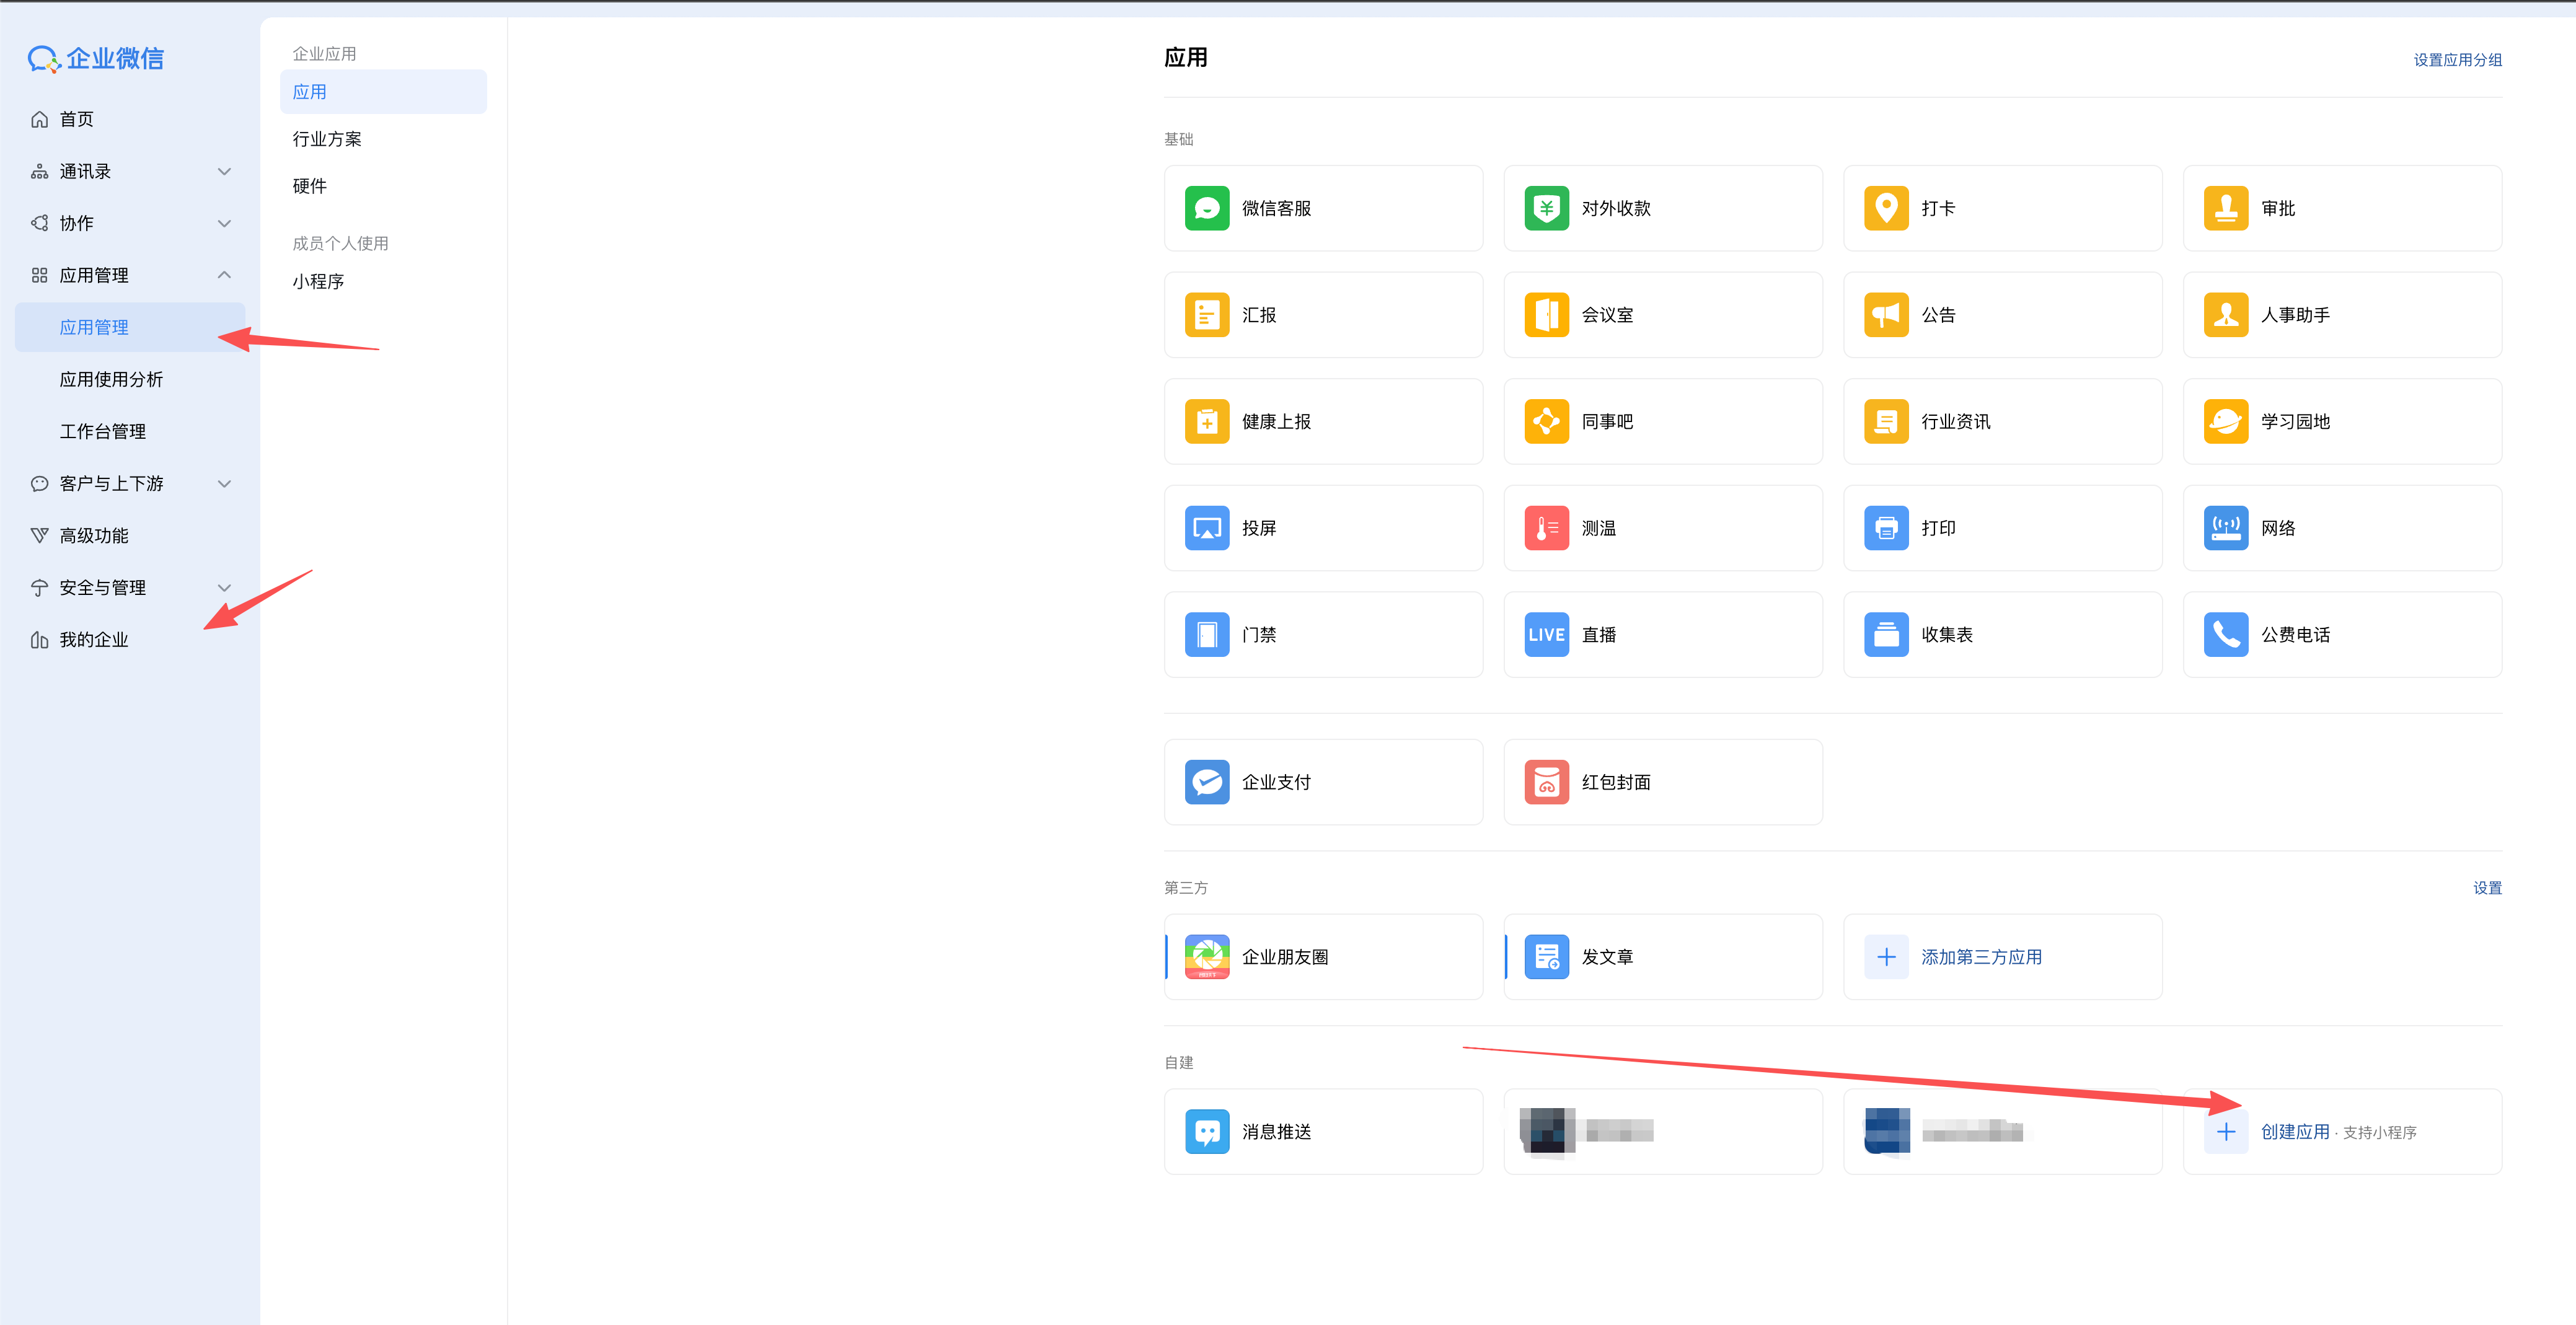Image resolution: width=2576 pixels, height=1325 pixels.
Task: Expand the 通讯录 sidebar section
Action: 224,172
